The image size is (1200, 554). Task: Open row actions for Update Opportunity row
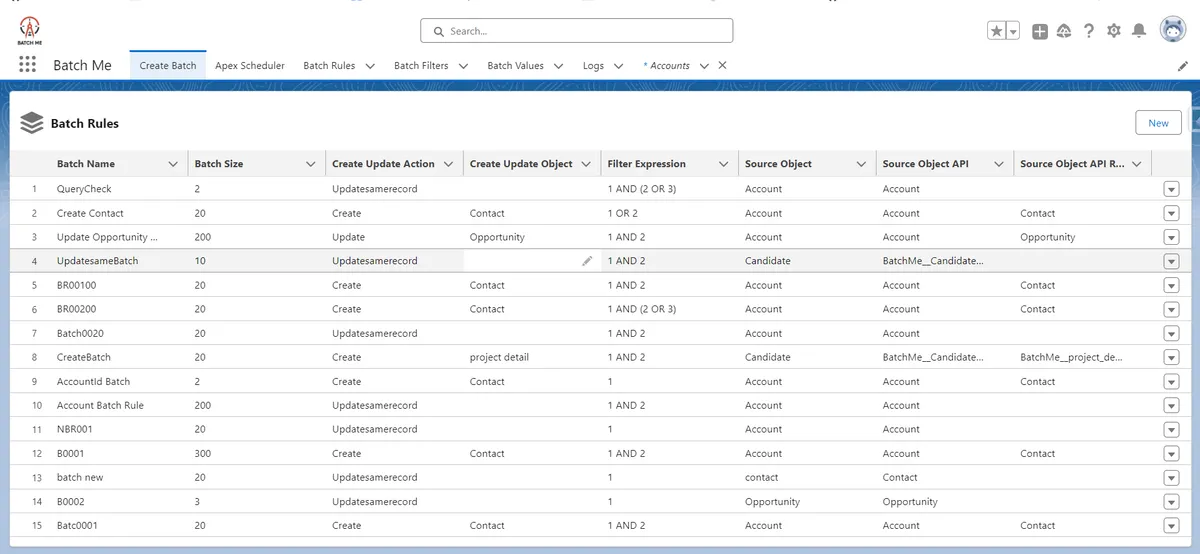pos(1171,237)
